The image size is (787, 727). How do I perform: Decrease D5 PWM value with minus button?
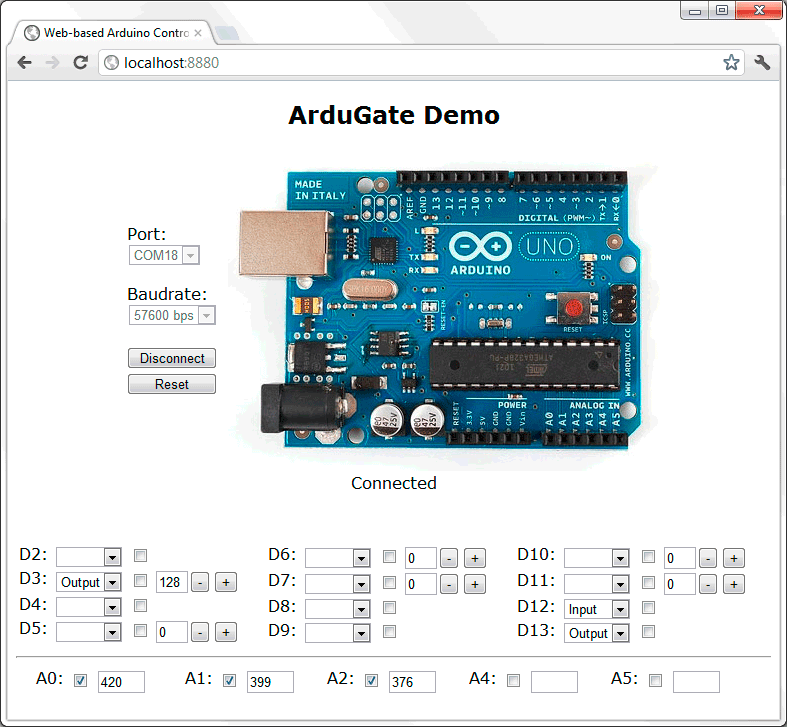200,632
